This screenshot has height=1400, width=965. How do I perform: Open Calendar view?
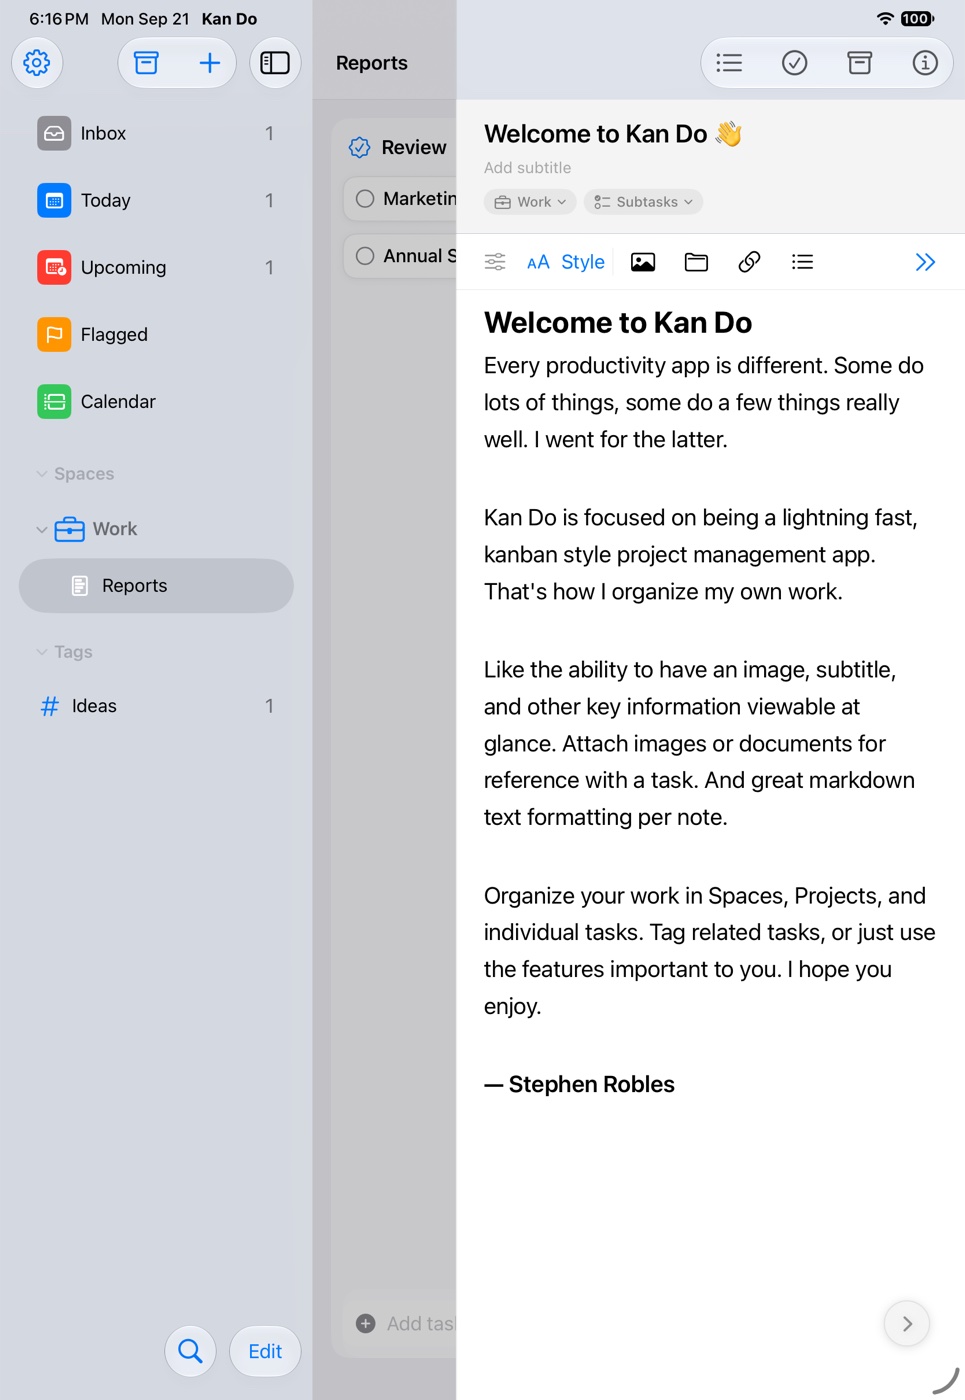[x=156, y=401]
